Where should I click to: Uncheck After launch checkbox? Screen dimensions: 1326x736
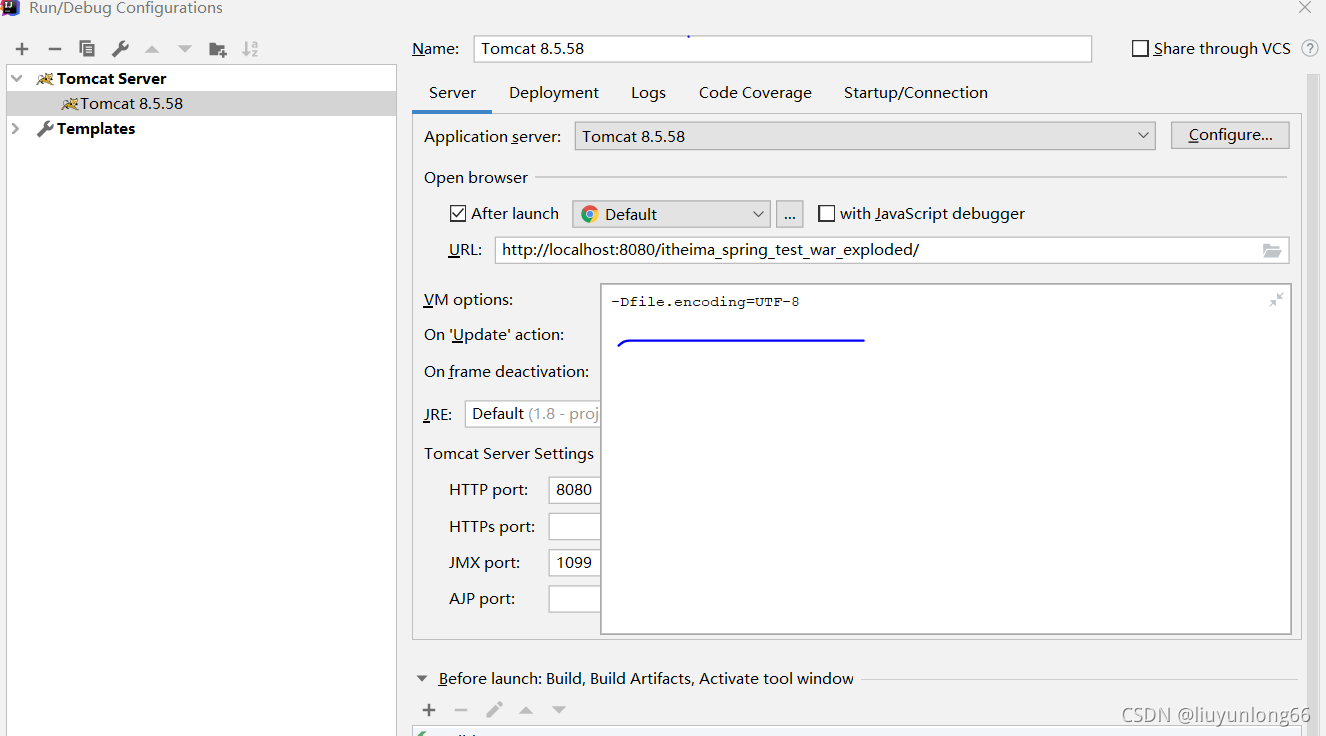pyautogui.click(x=458, y=213)
